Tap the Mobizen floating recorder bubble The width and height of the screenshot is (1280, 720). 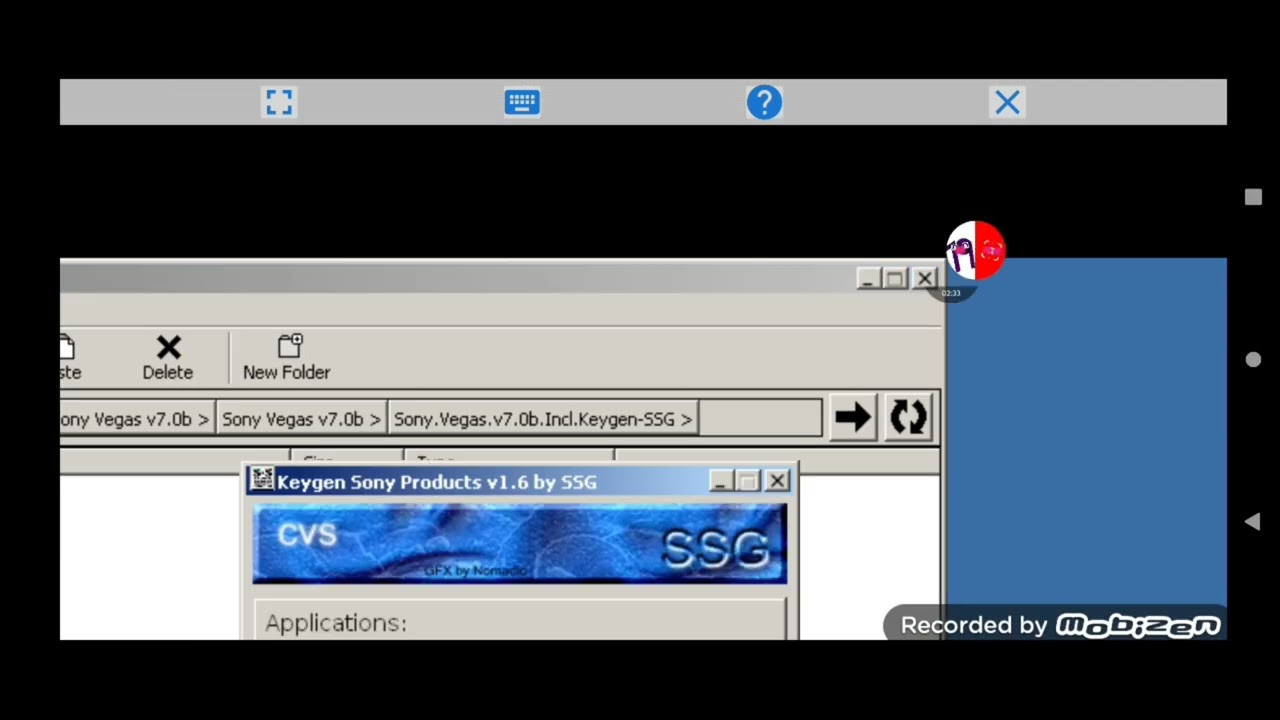click(x=975, y=251)
